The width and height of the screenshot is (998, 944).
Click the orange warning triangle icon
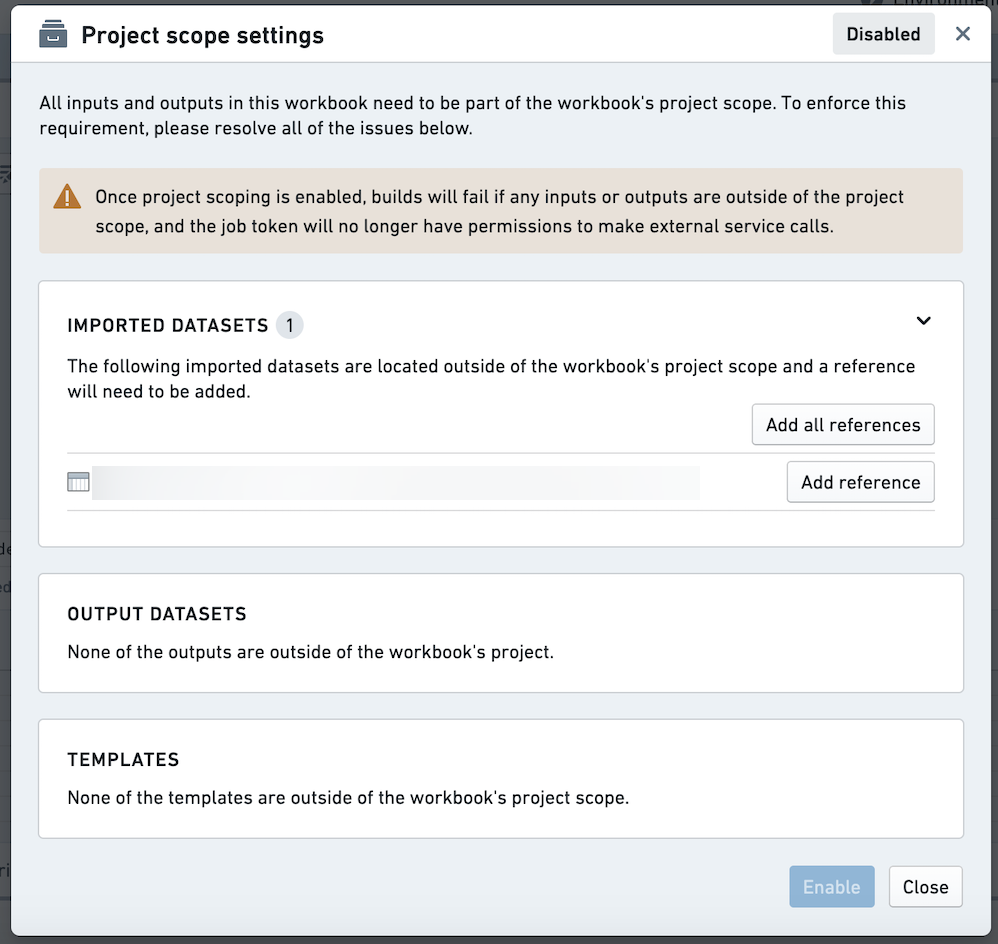tap(67, 197)
